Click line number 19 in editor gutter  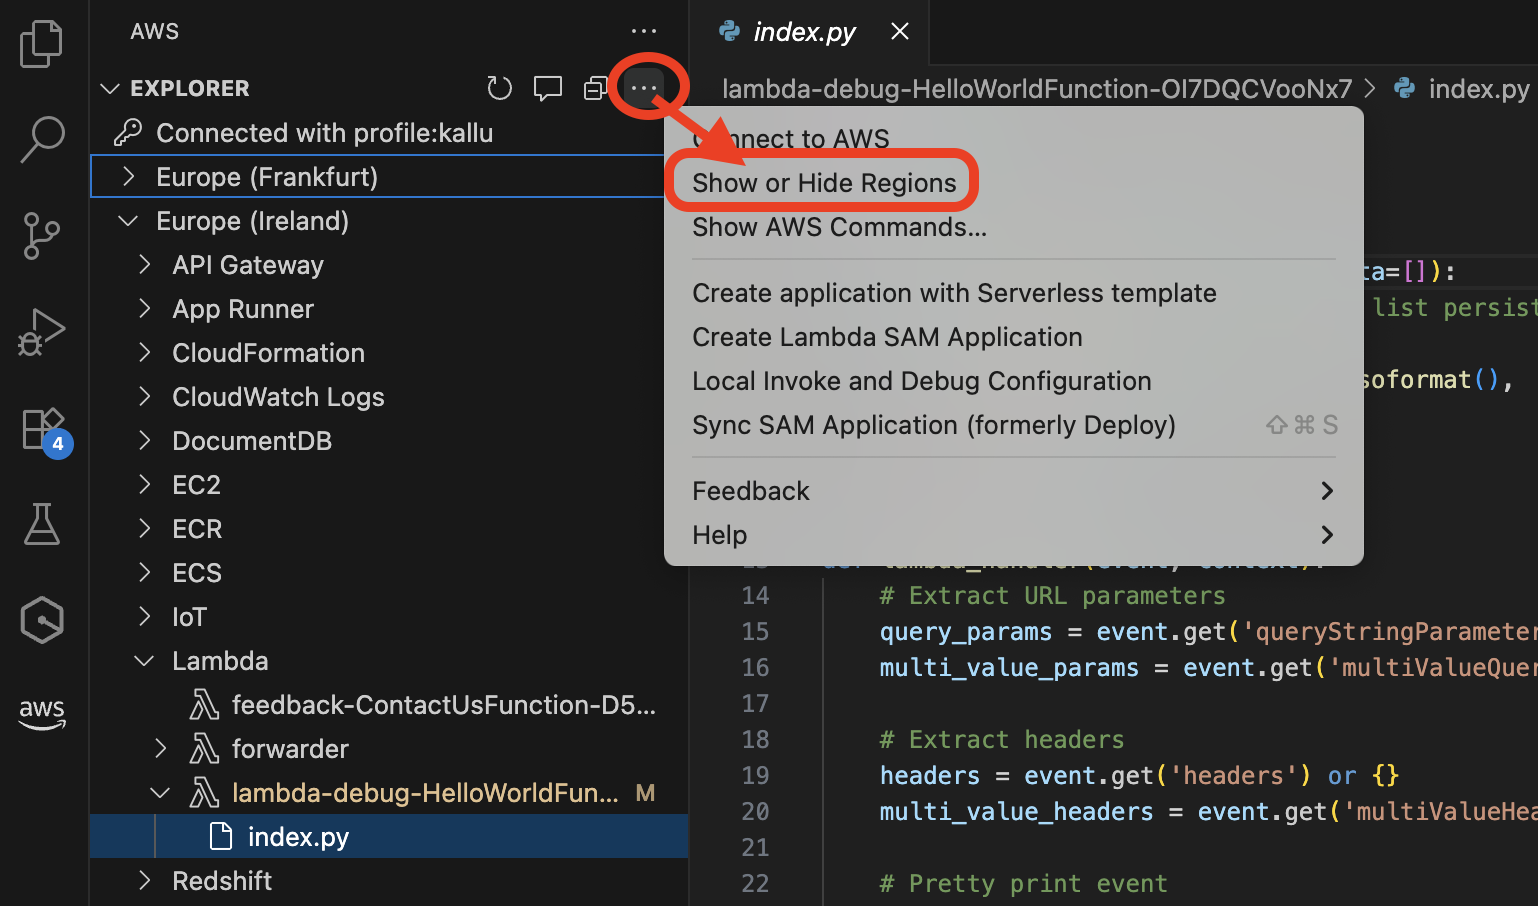click(755, 776)
